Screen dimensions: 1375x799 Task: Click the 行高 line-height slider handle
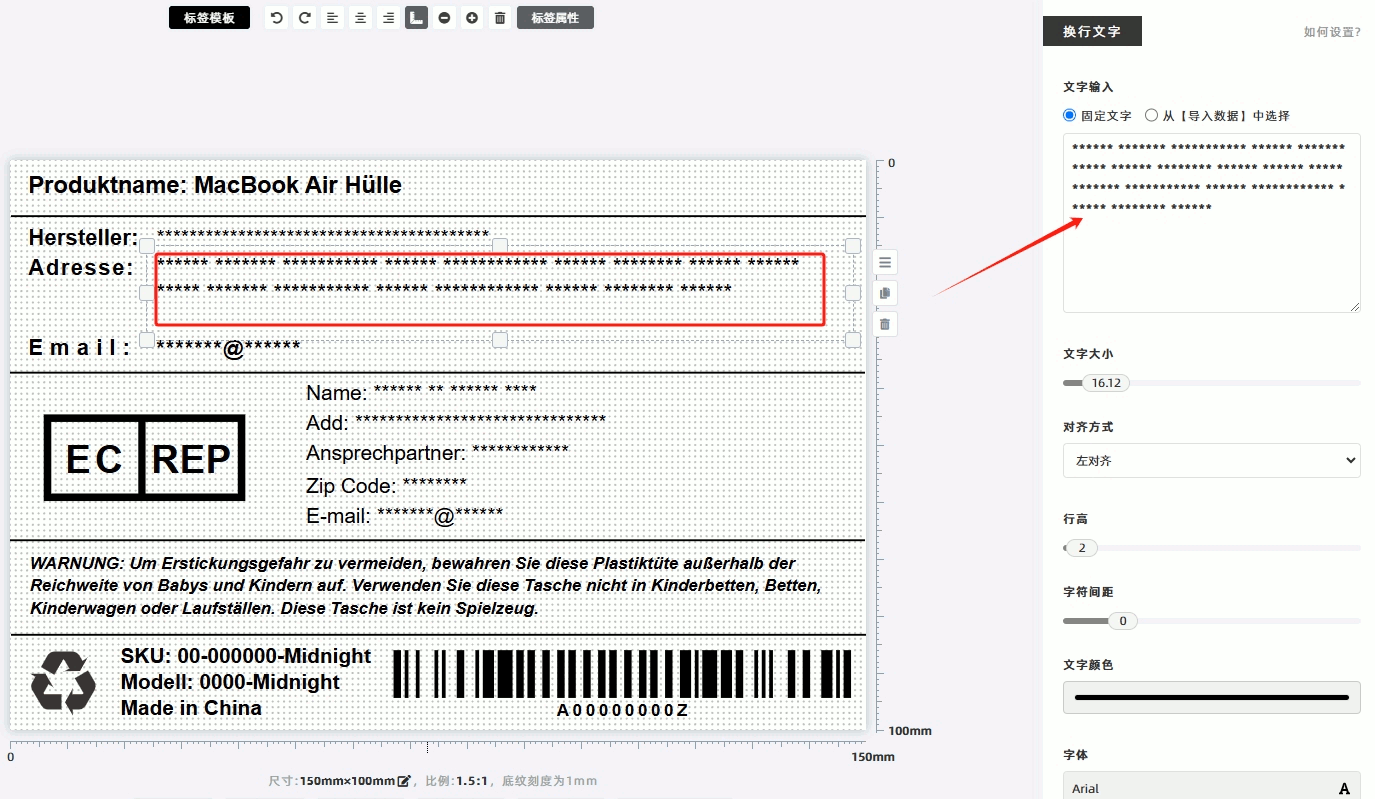[x=1081, y=548]
